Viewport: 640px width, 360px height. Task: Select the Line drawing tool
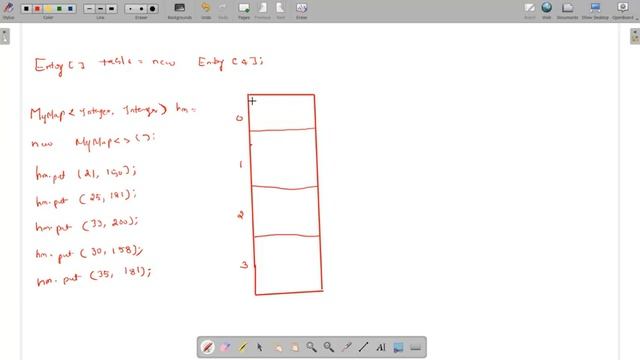(x=363, y=347)
